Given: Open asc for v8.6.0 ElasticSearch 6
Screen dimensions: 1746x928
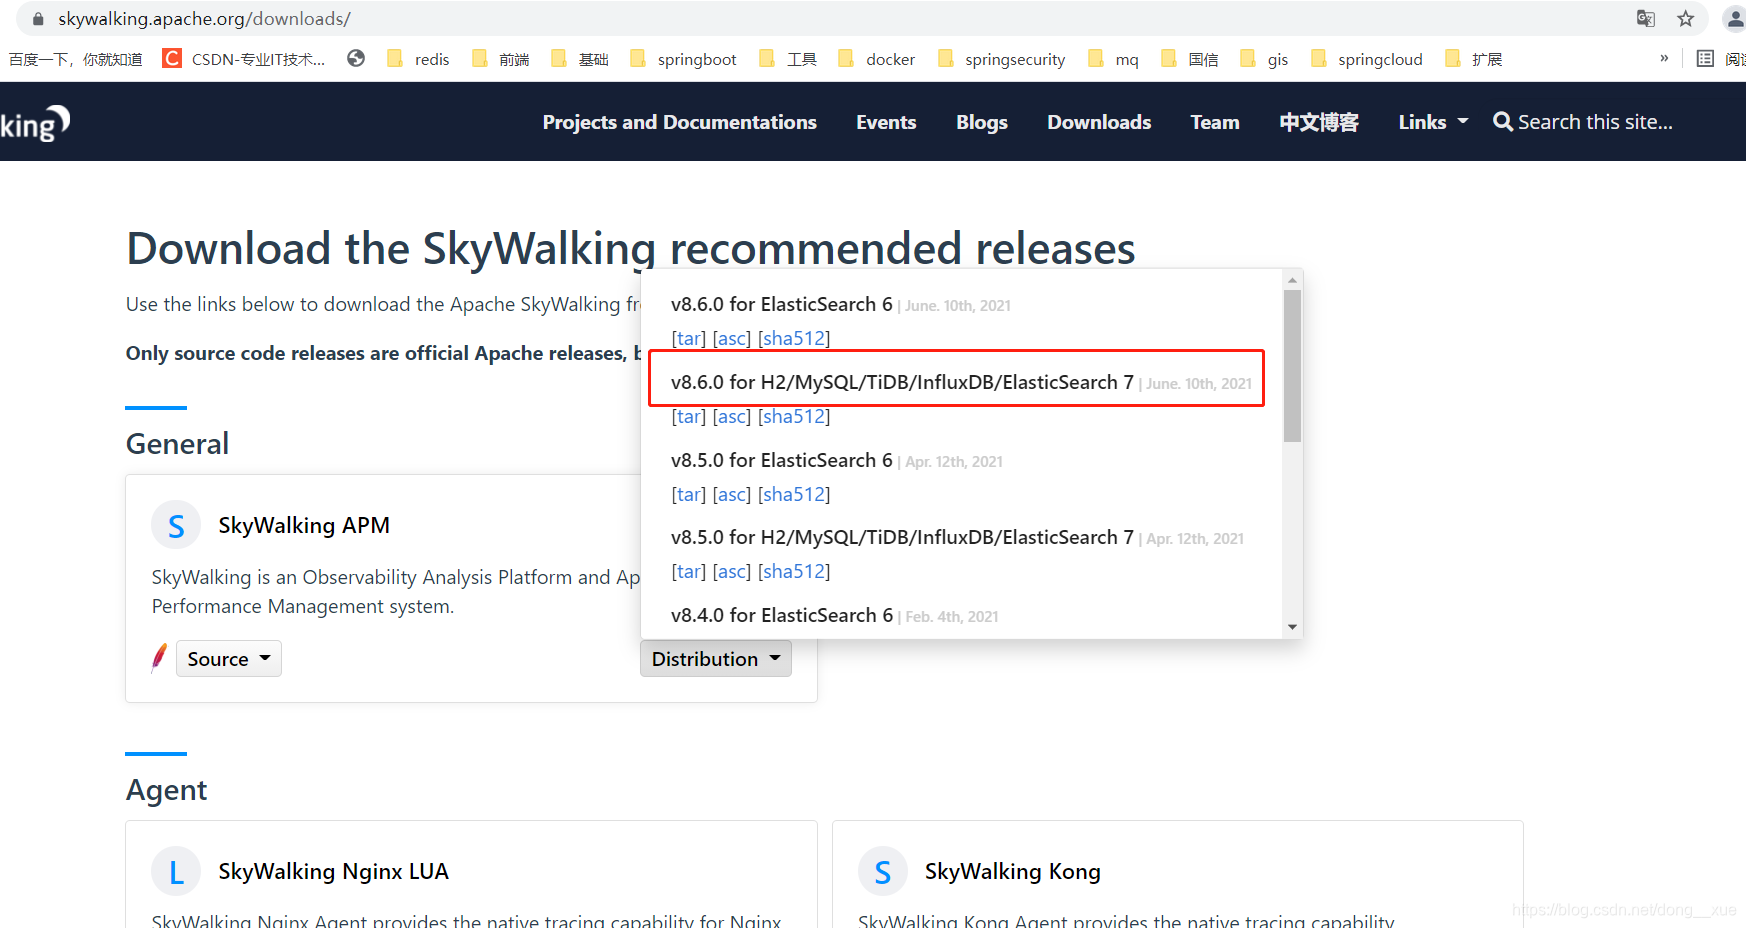Looking at the screenshot, I should pos(732,338).
